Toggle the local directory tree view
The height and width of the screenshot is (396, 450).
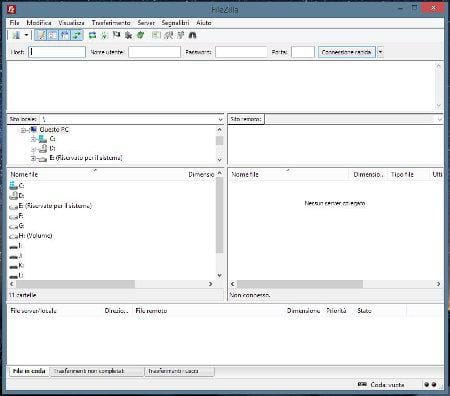[53, 35]
